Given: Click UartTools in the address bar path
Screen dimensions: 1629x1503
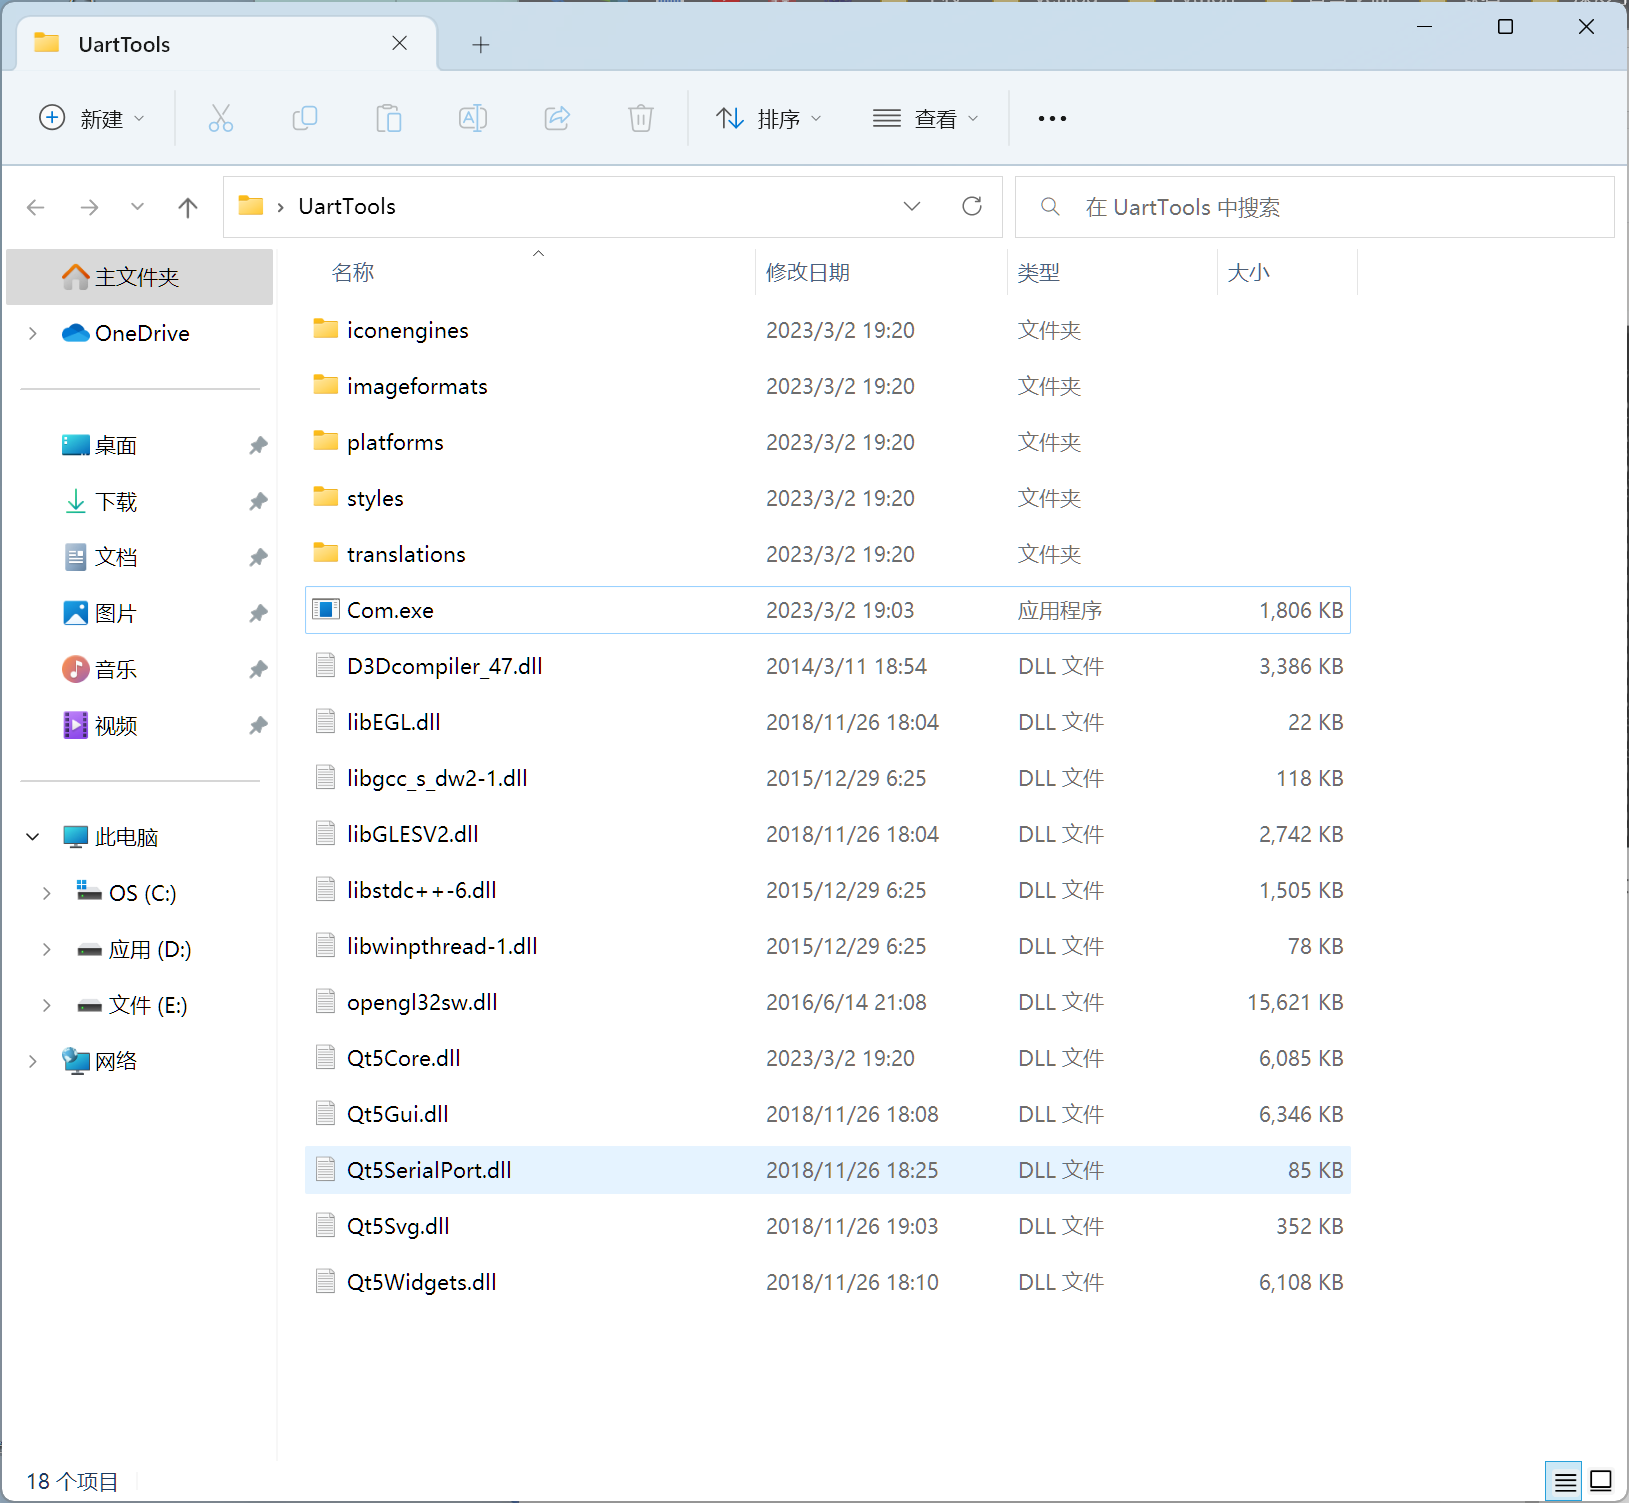Looking at the screenshot, I should coord(347,206).
